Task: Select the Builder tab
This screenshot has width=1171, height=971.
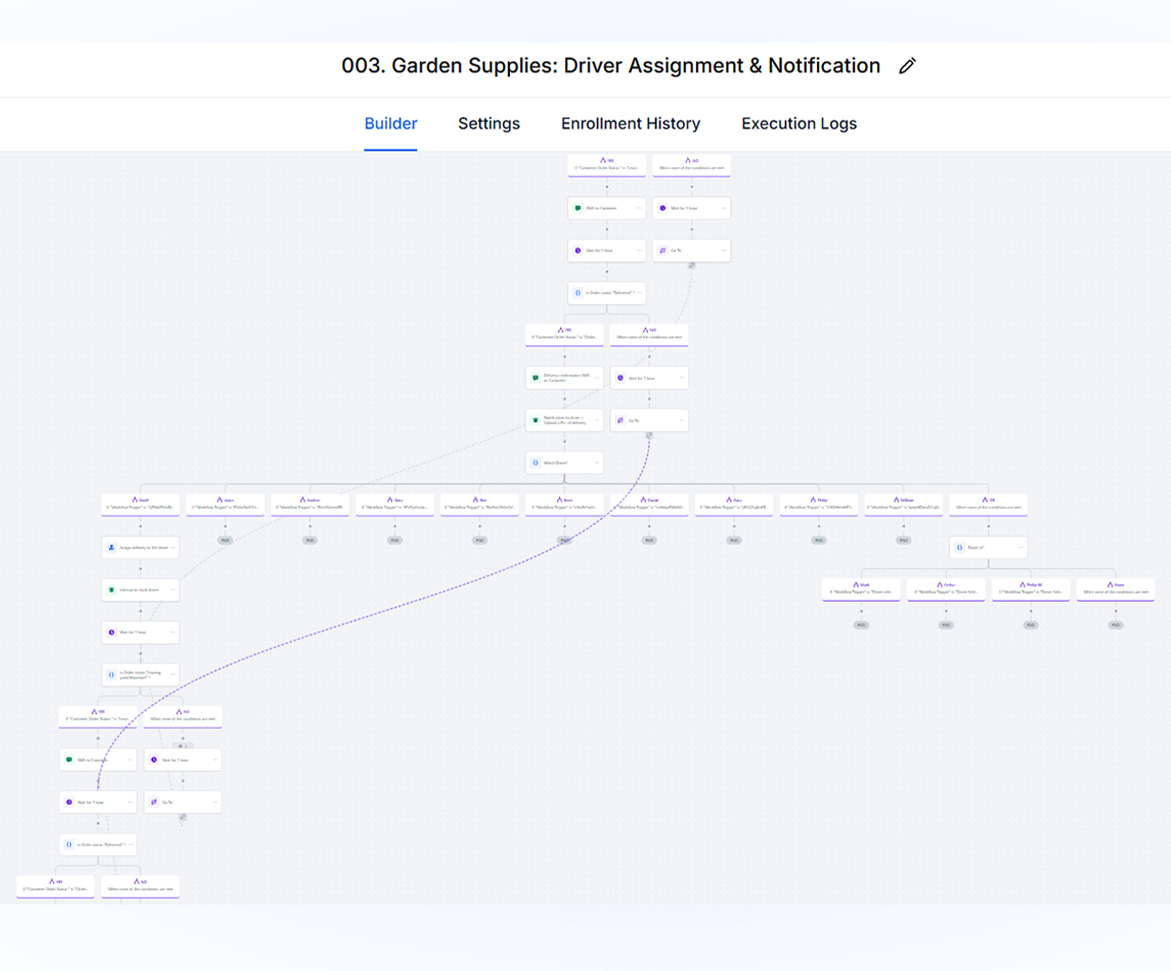Action: click(390, 124)
